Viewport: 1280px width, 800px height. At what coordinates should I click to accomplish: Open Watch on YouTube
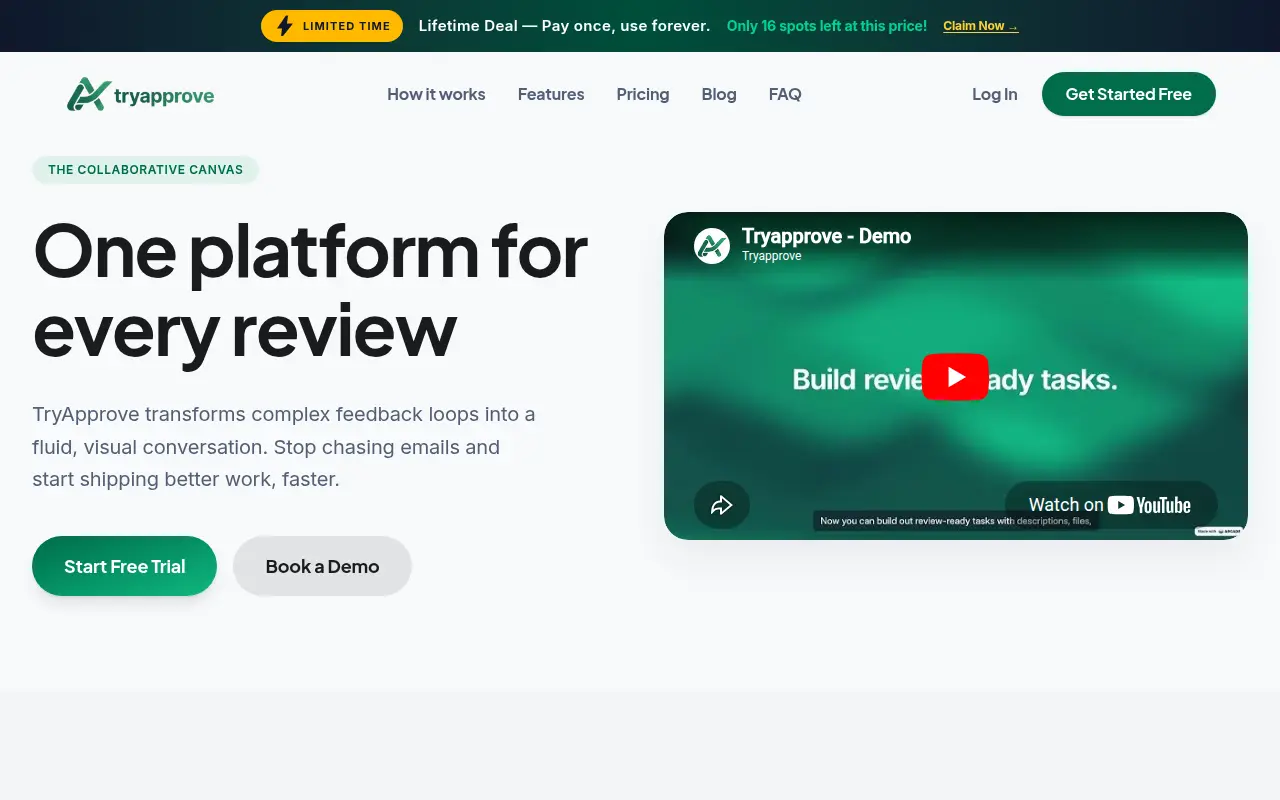pos(1110,505)
